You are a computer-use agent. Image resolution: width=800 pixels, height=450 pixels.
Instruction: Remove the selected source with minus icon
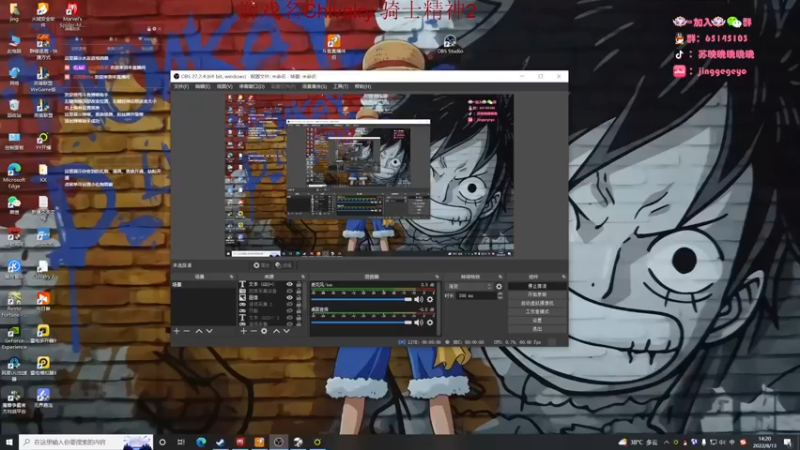(x=254, y=331)
